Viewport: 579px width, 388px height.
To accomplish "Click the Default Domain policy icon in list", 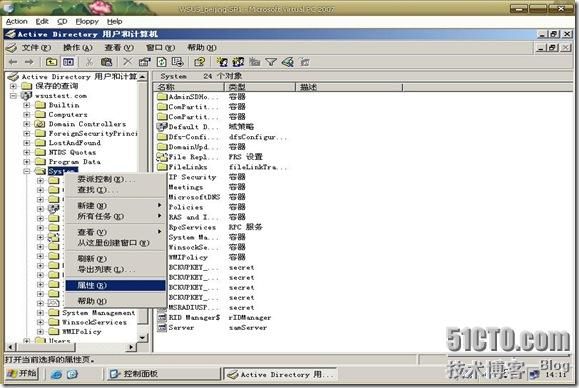I will click(162, 127).
